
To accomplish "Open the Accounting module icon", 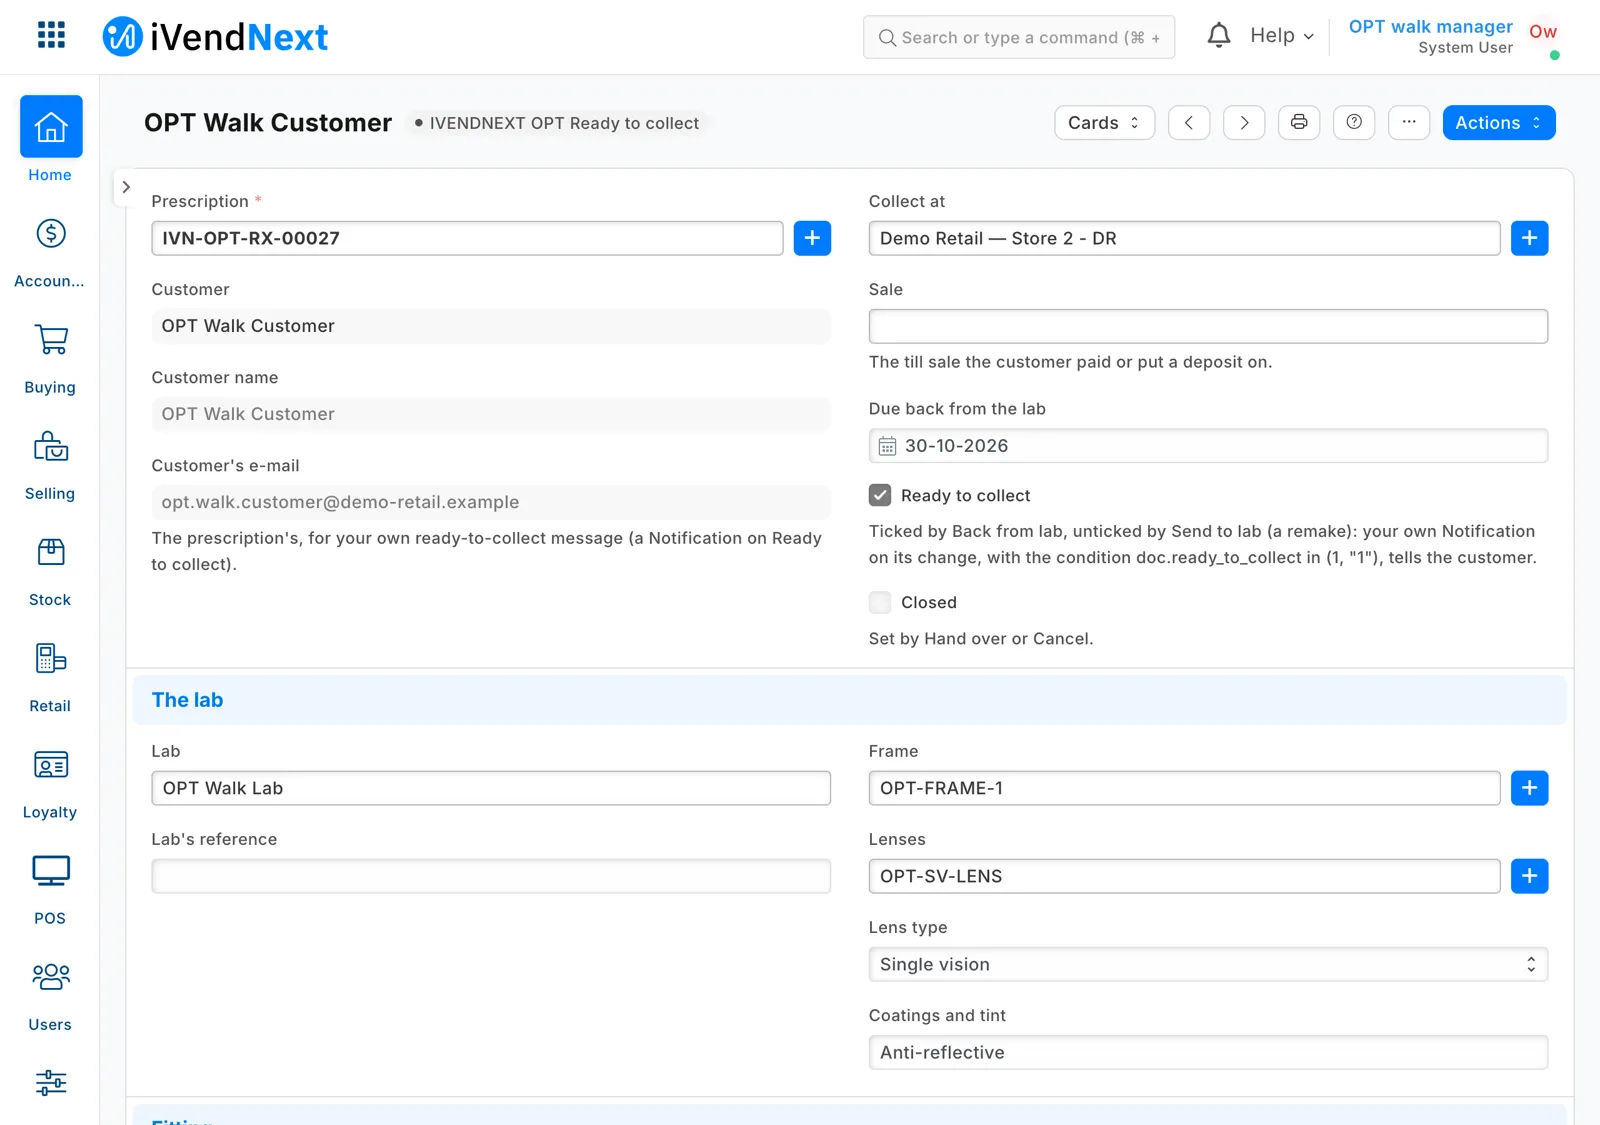I will click(x=51, y=234).
